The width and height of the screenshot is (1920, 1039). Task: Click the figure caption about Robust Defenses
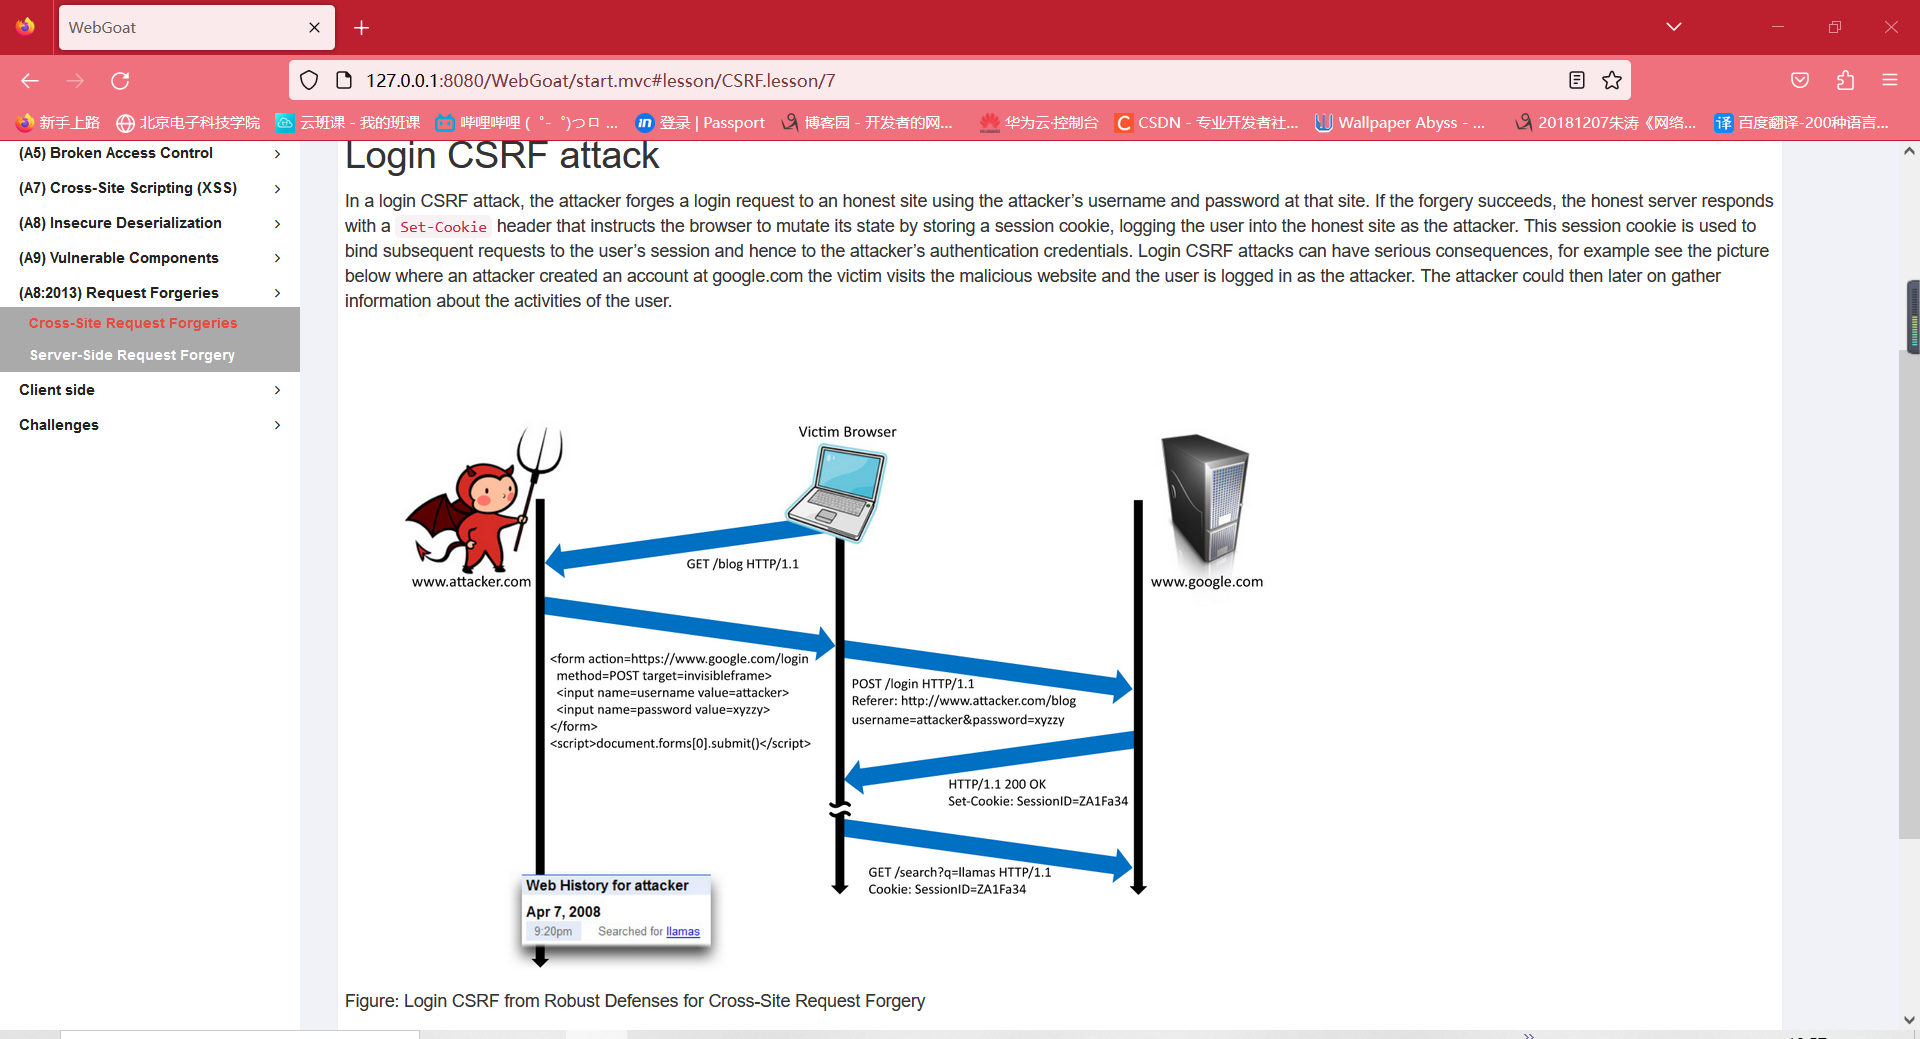tap(635, 1001)
